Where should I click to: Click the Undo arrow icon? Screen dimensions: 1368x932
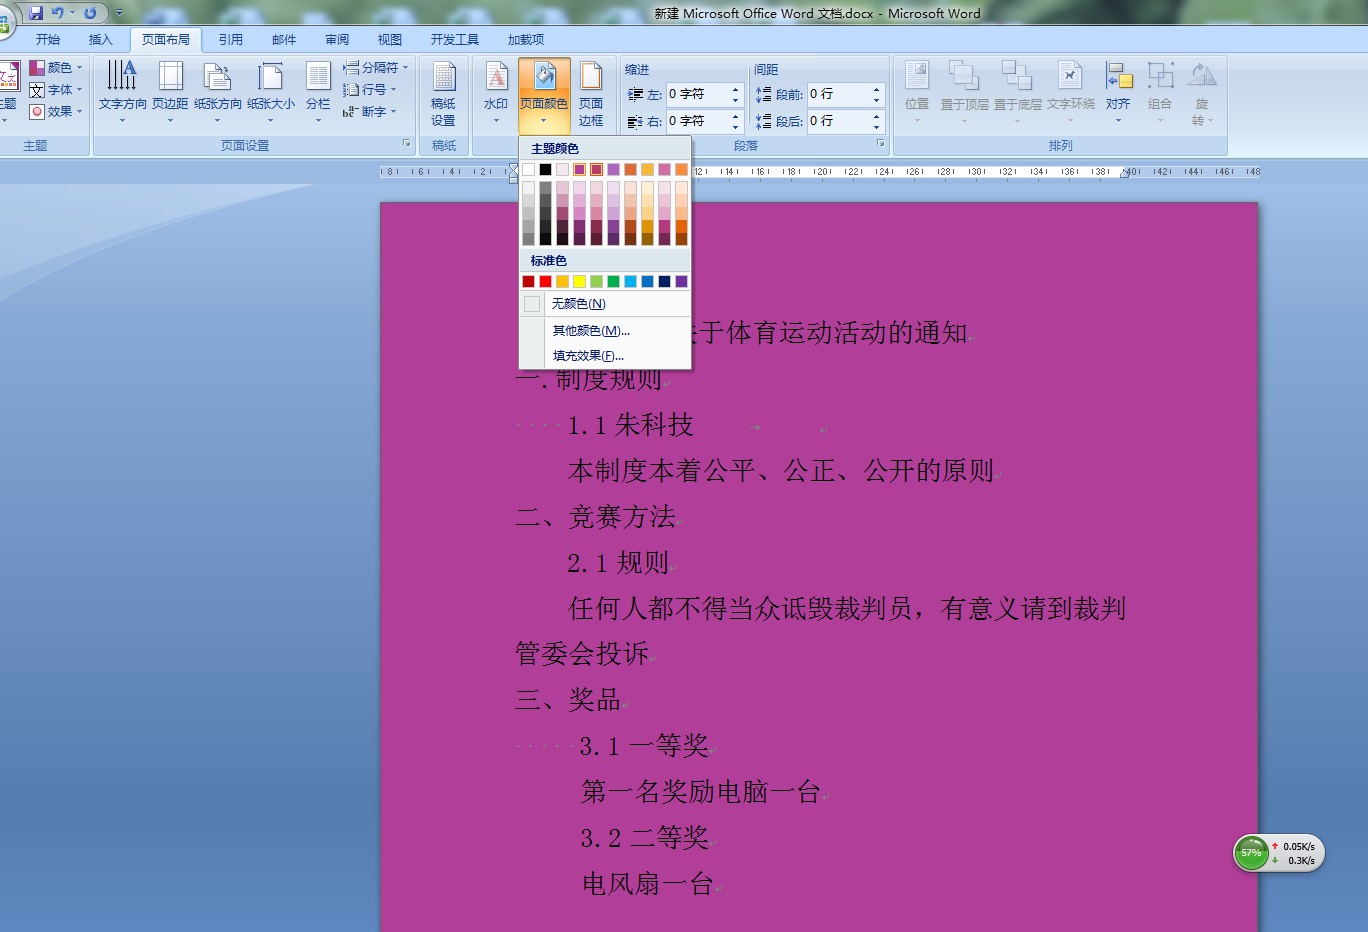point(58,13)
